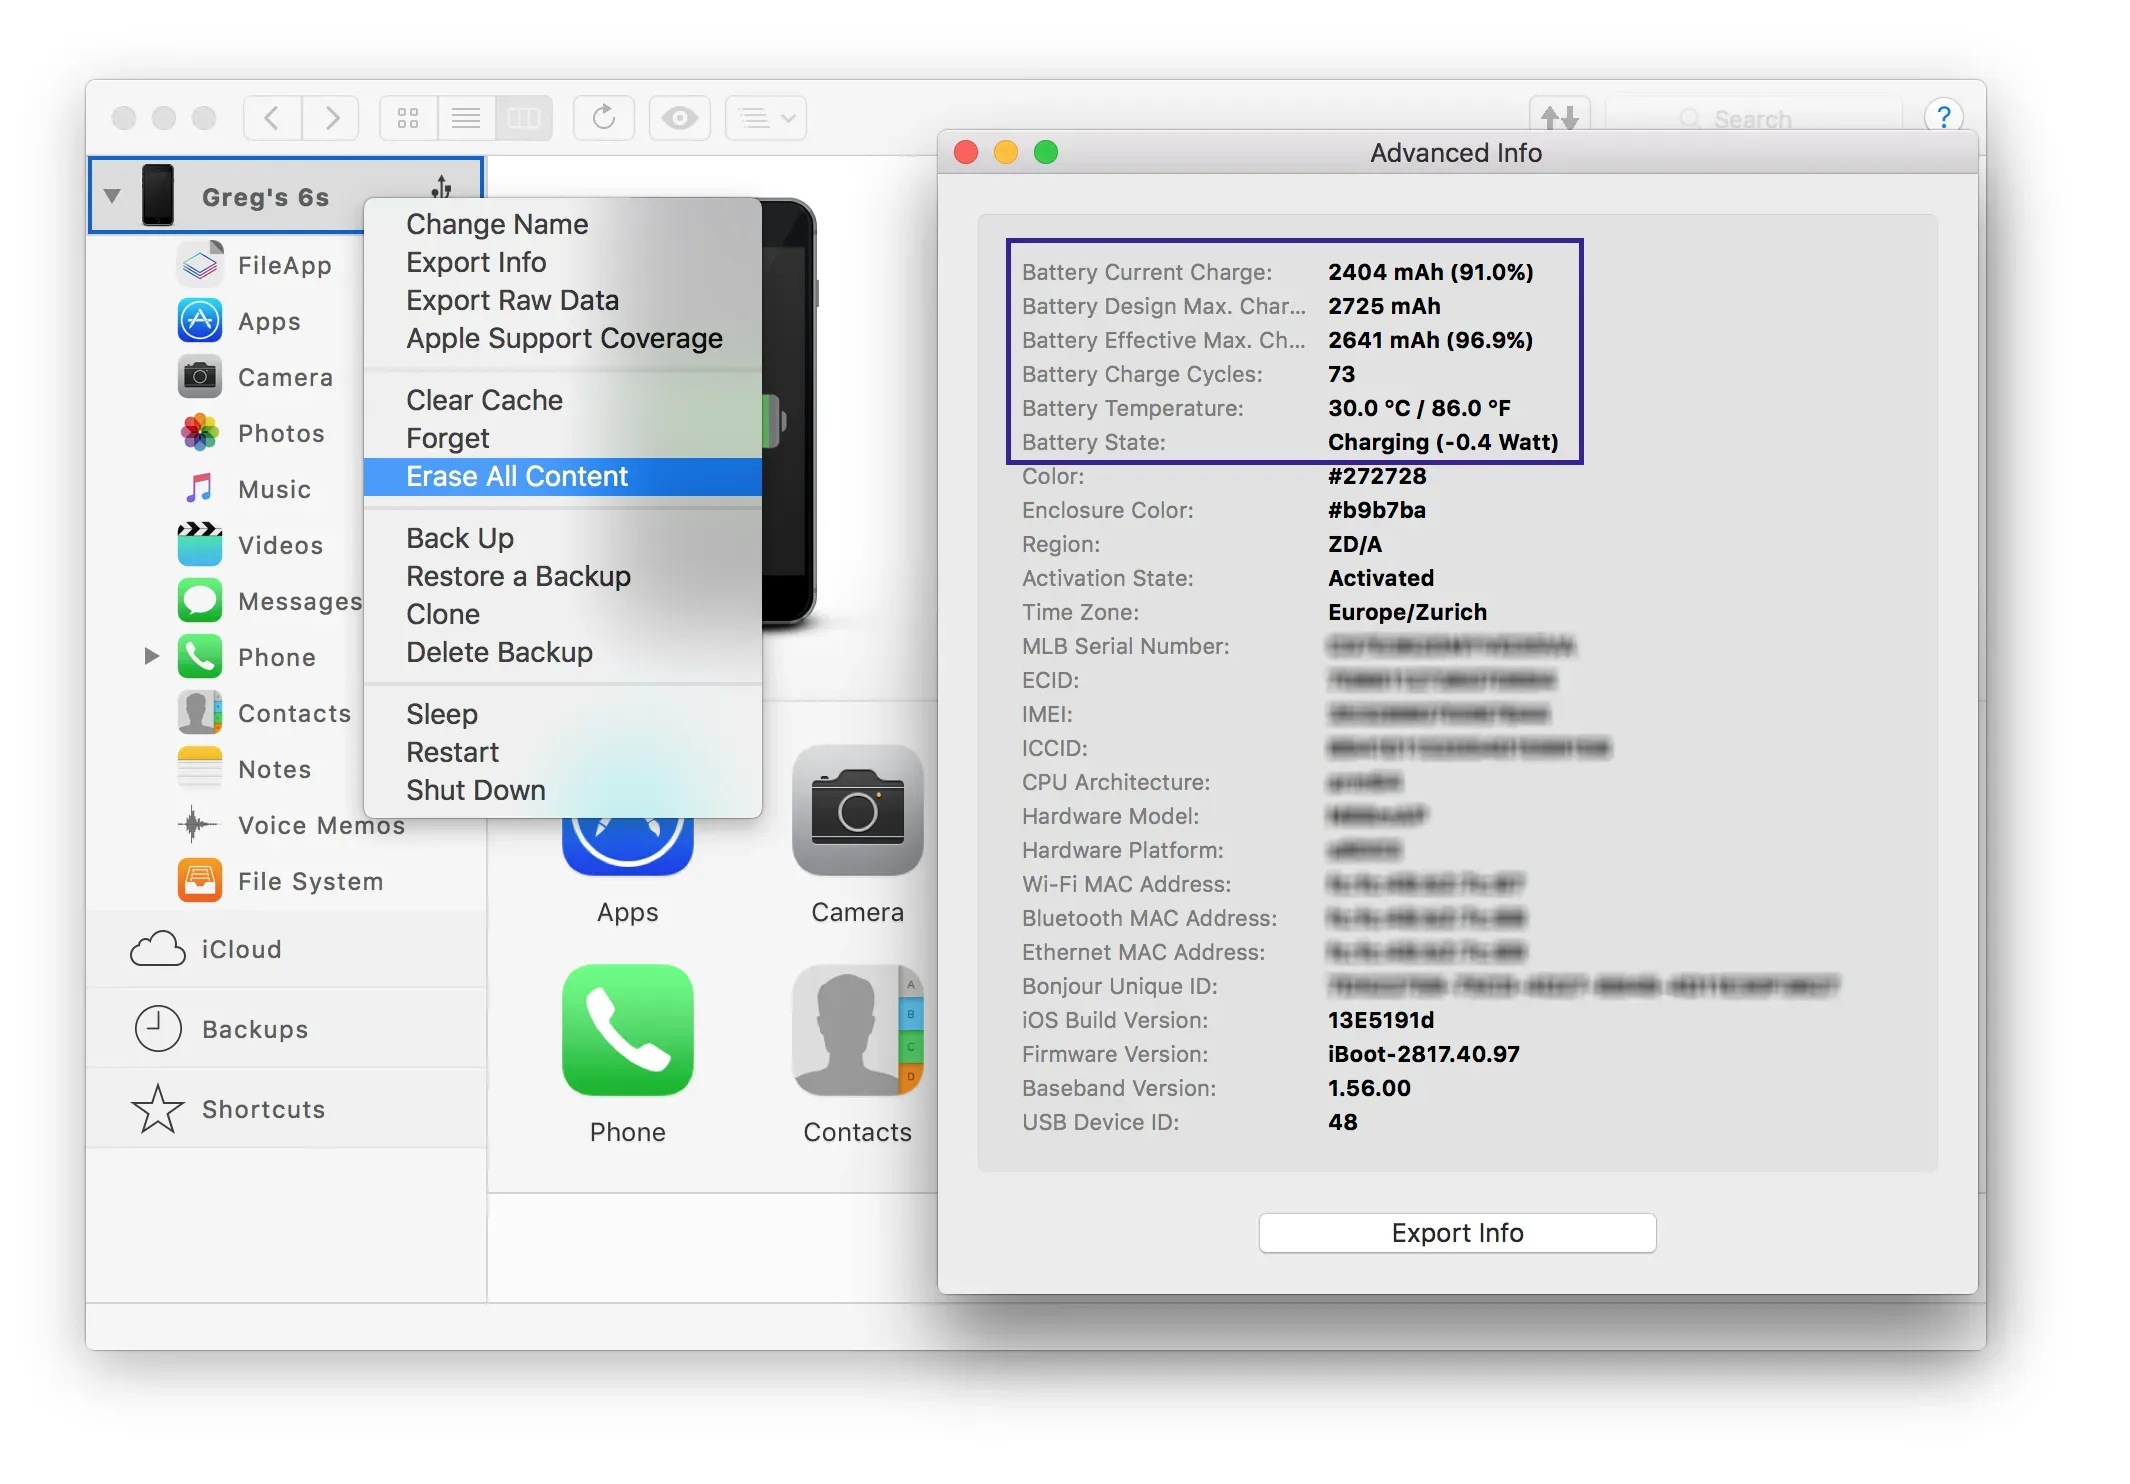The height and width of the screenshot is (1484, 2130).
Task: Switch to icon grid view
Action: tap(408, 118)
